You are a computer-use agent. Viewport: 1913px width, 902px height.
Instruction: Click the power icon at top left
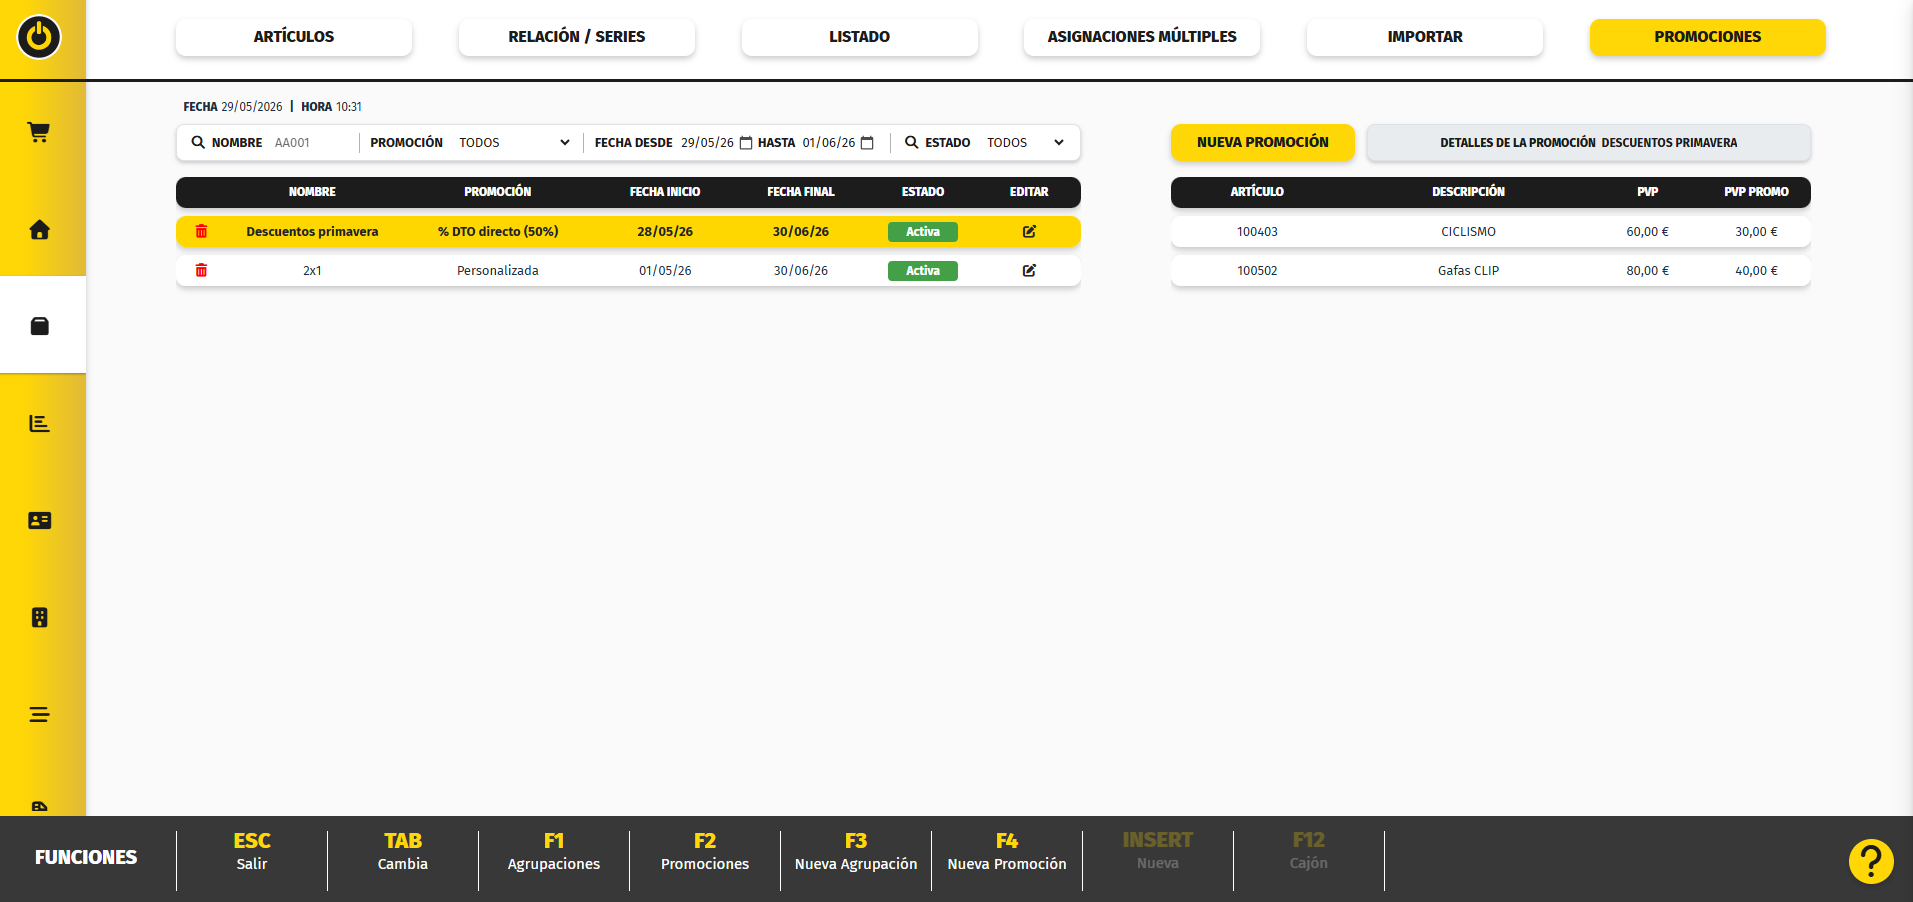39,37
